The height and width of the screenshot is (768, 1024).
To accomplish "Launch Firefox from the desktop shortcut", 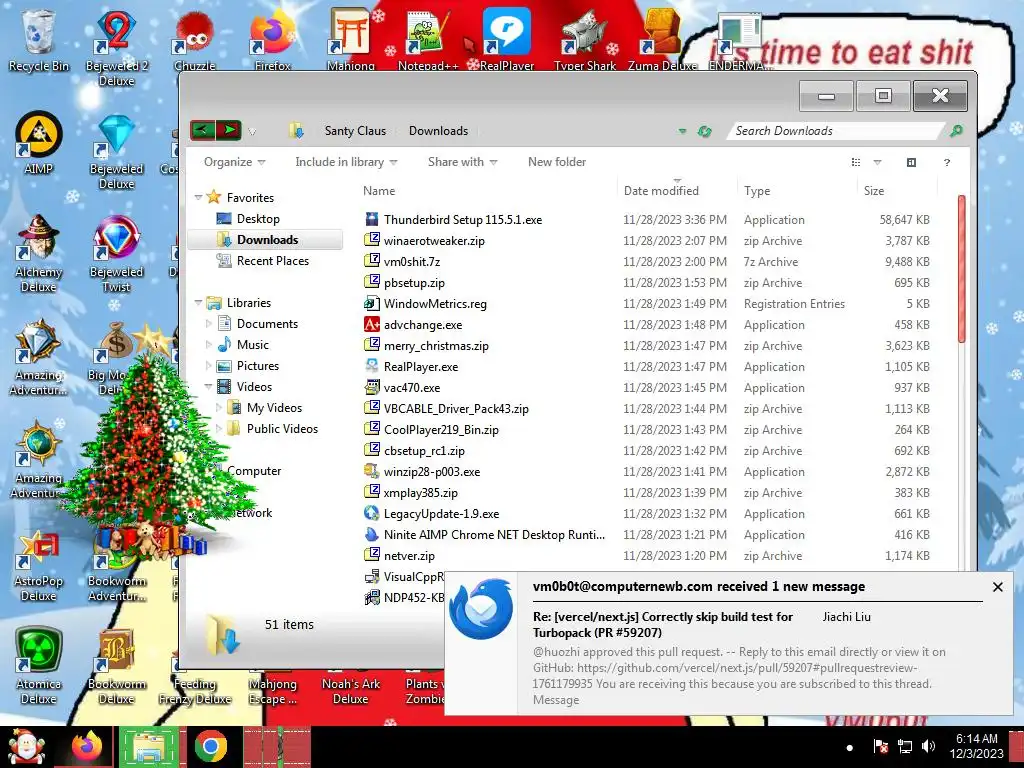I will tap(272, 39).
